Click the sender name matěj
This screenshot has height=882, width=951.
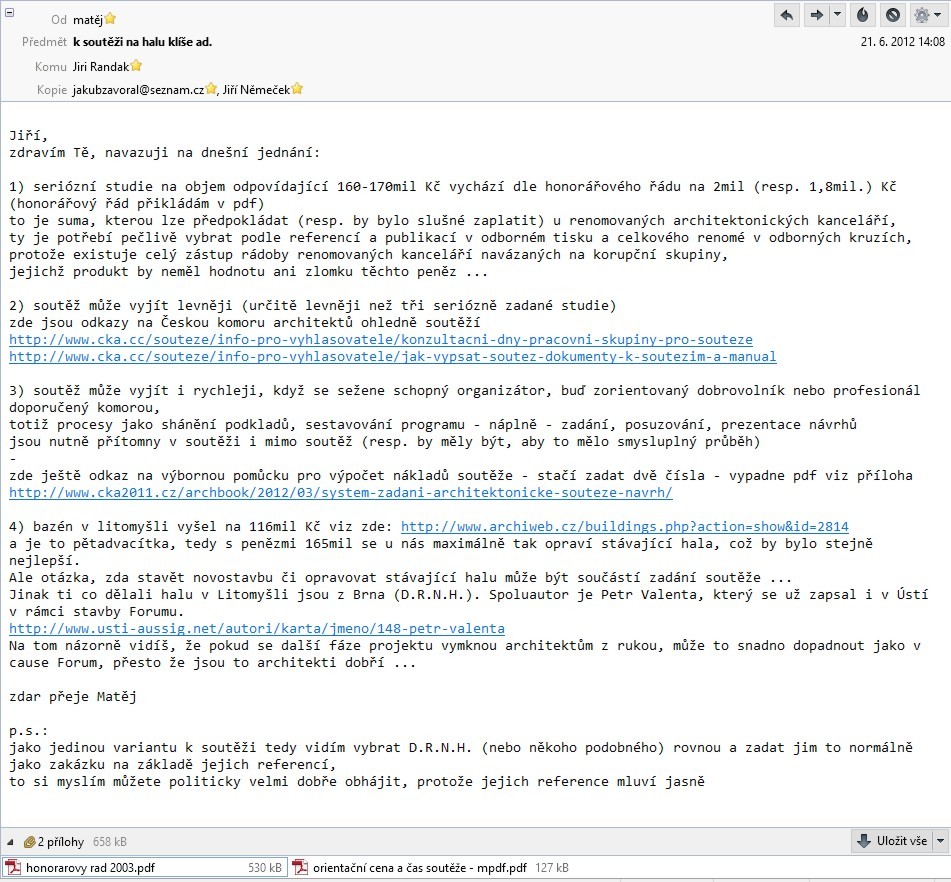pyautogui.click(x=88, y=20)
